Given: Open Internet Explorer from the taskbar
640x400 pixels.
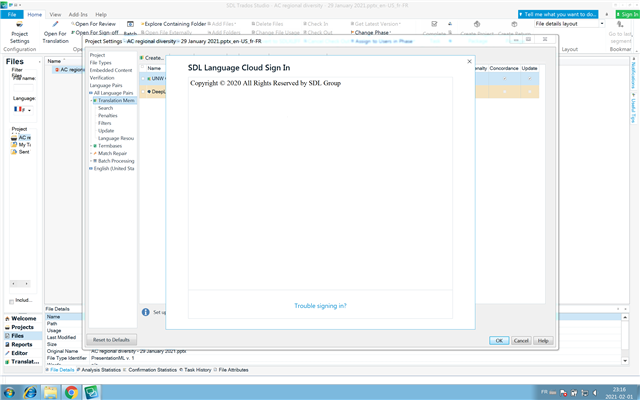Looking at the screenshot, I should [x=32, y=391].
